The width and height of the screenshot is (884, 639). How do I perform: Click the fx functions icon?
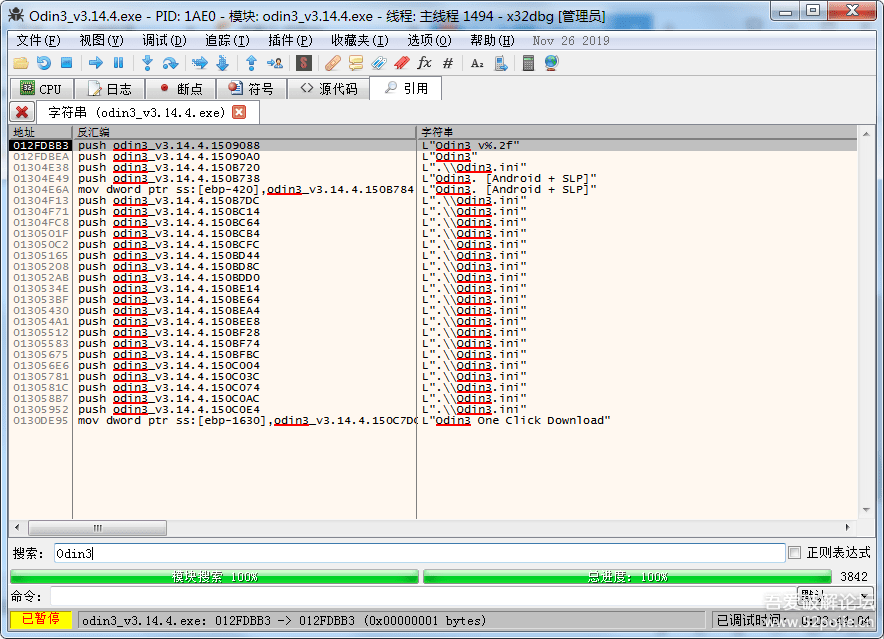click(x=424, y=63)
